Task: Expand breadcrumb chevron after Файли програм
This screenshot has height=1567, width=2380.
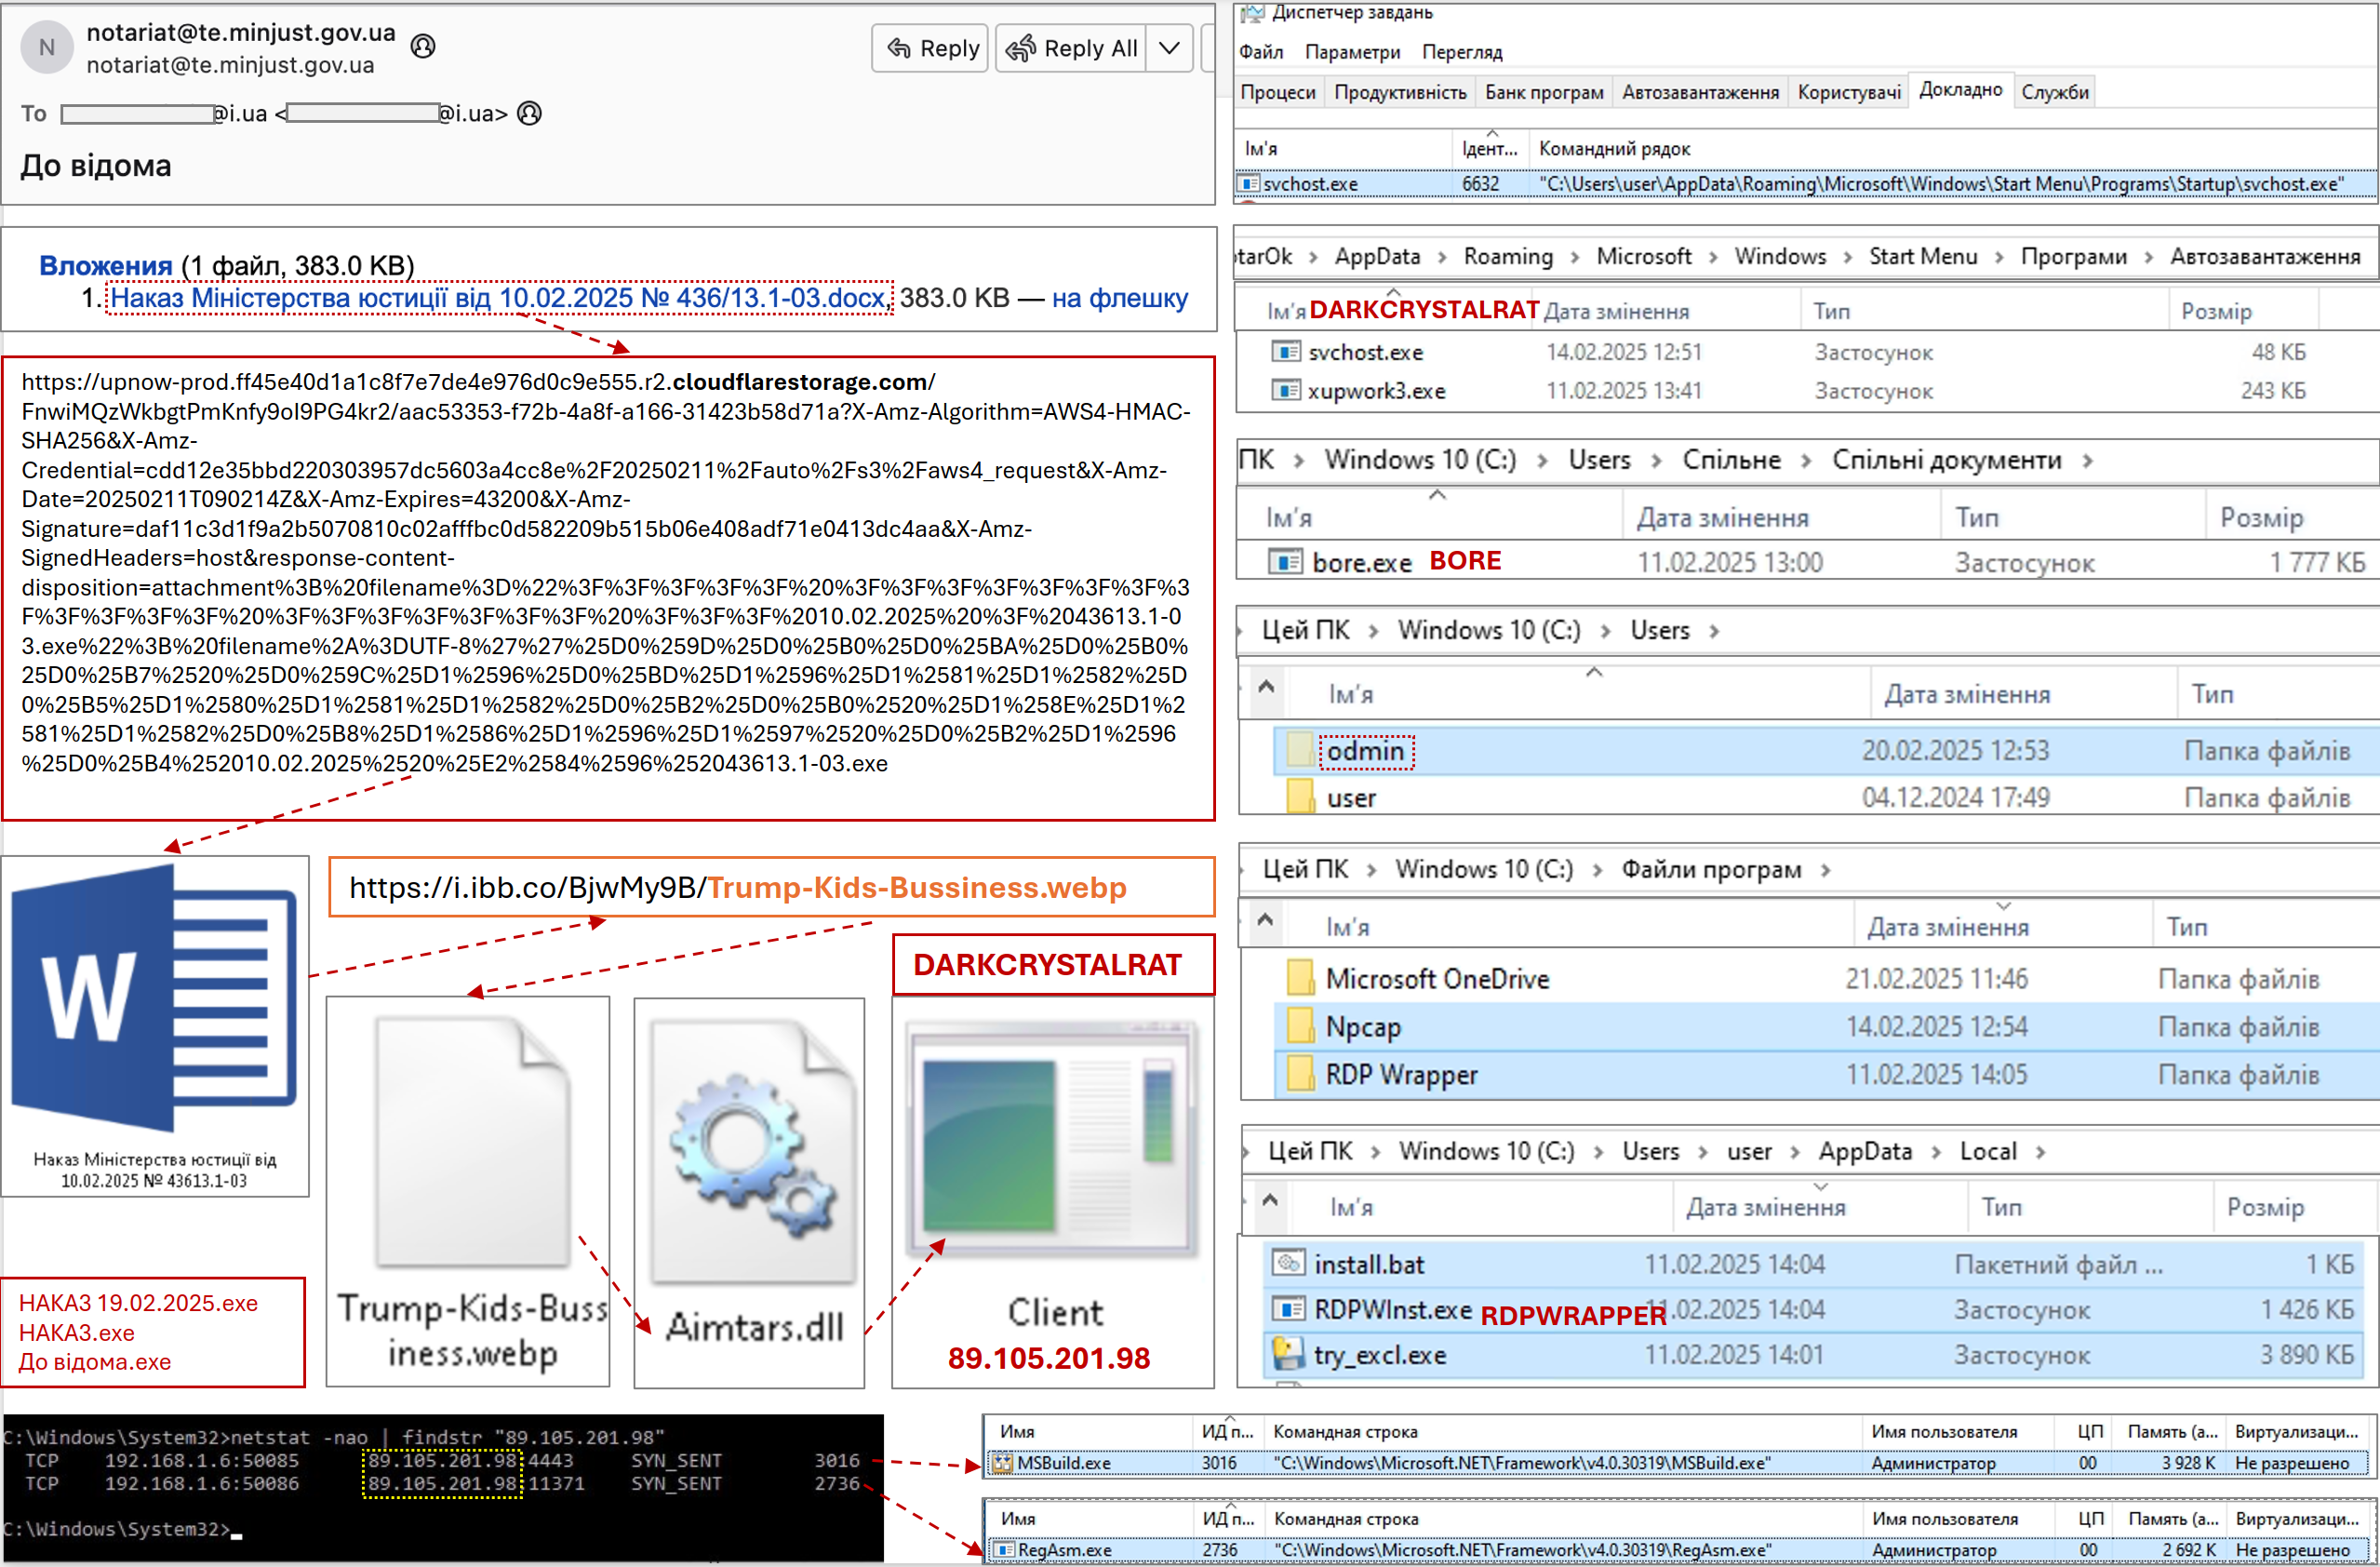Action: pyautogui.click(x=1826, y=870)
